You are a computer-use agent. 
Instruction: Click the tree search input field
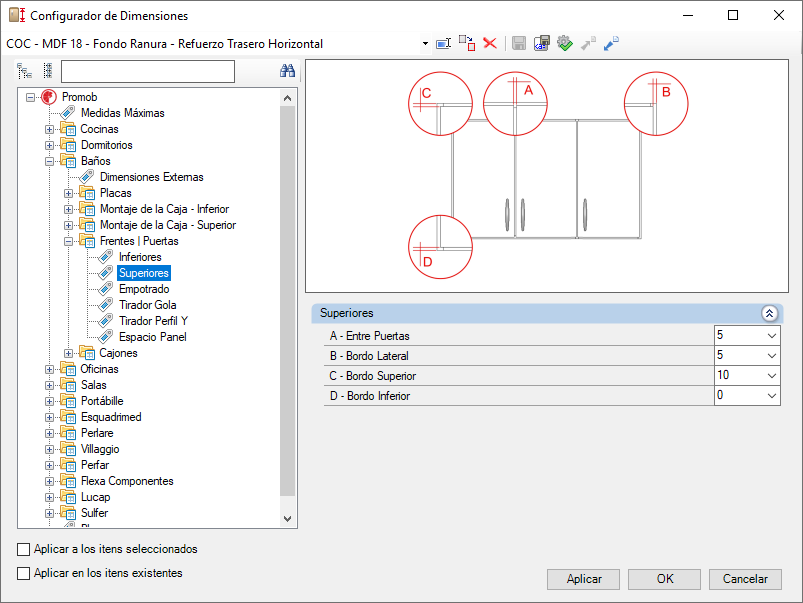pos(148,71)
